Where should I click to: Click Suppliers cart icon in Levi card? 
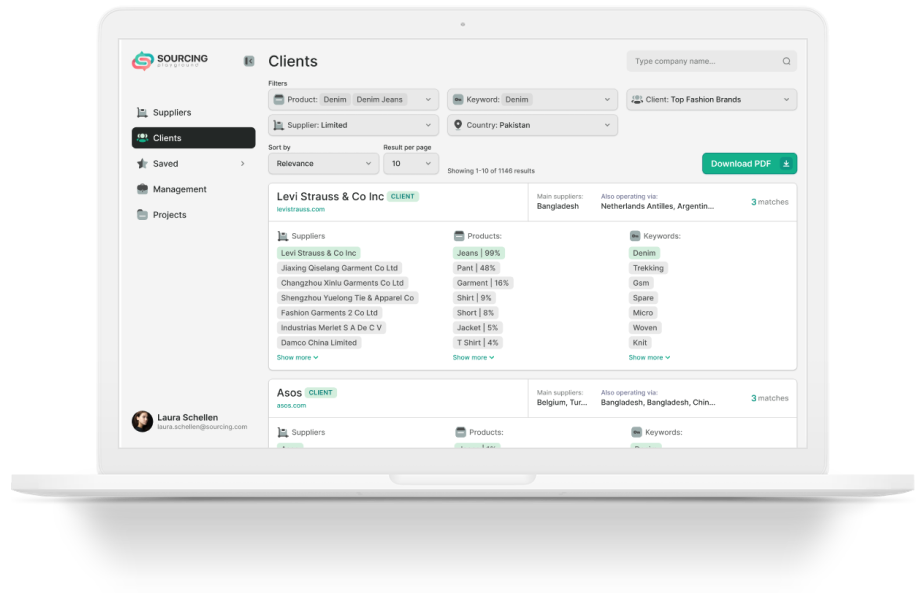tap(282, 236)
